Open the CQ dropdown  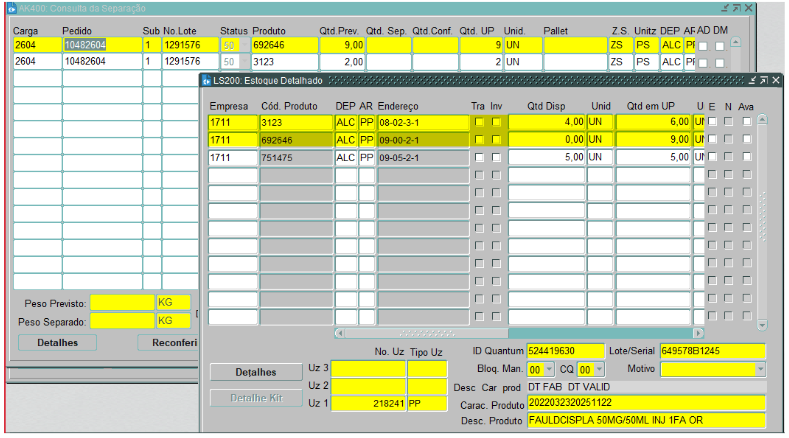click(598, 370)
